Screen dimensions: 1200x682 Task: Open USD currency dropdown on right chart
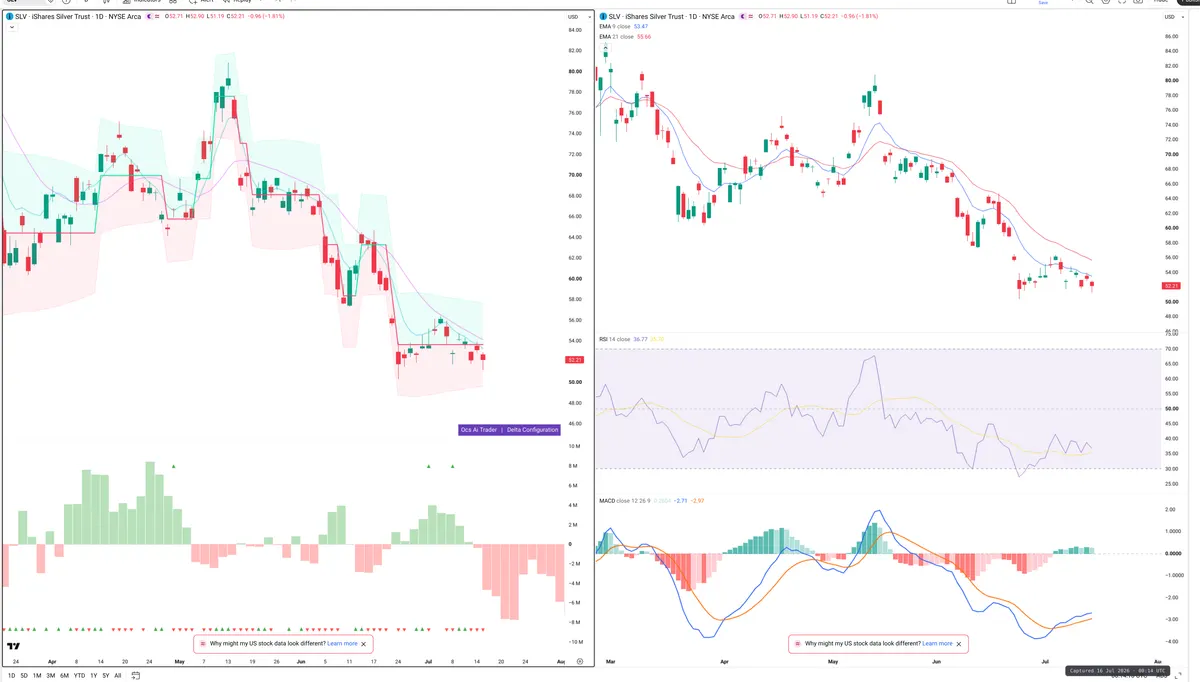tap(1172, 17)
